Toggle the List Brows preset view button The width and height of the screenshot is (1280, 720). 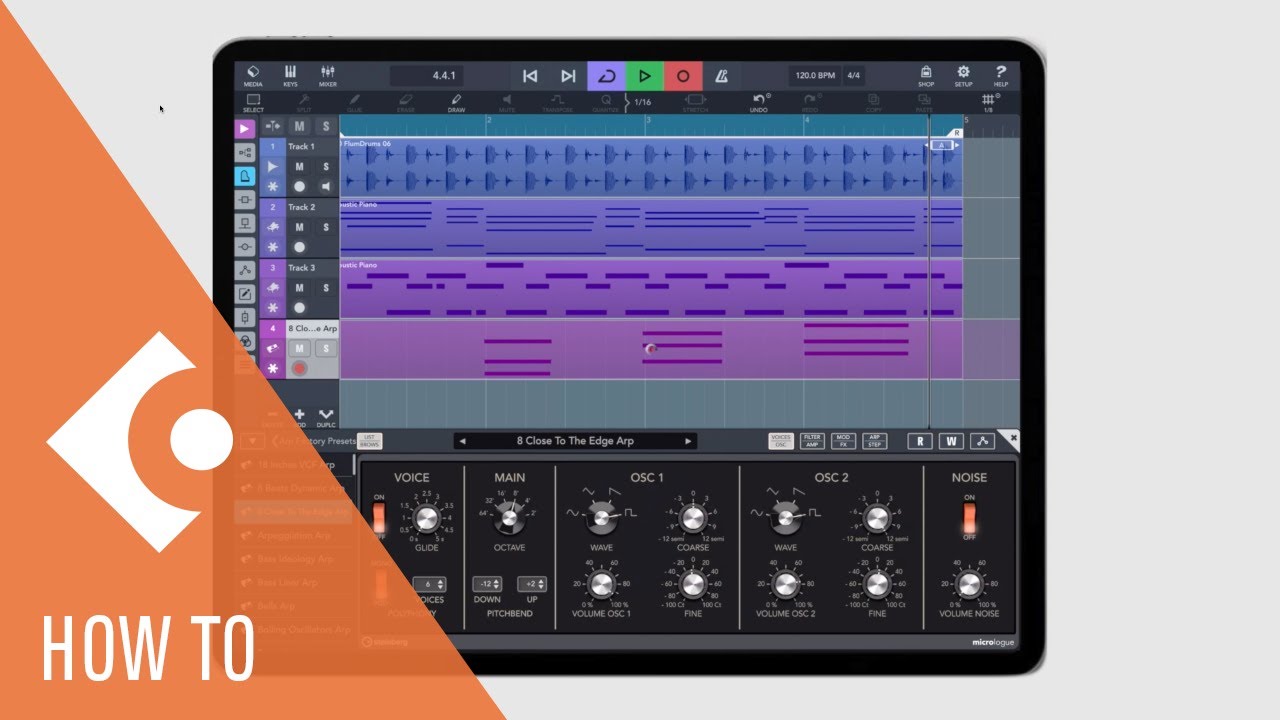(x=369, y=441)
